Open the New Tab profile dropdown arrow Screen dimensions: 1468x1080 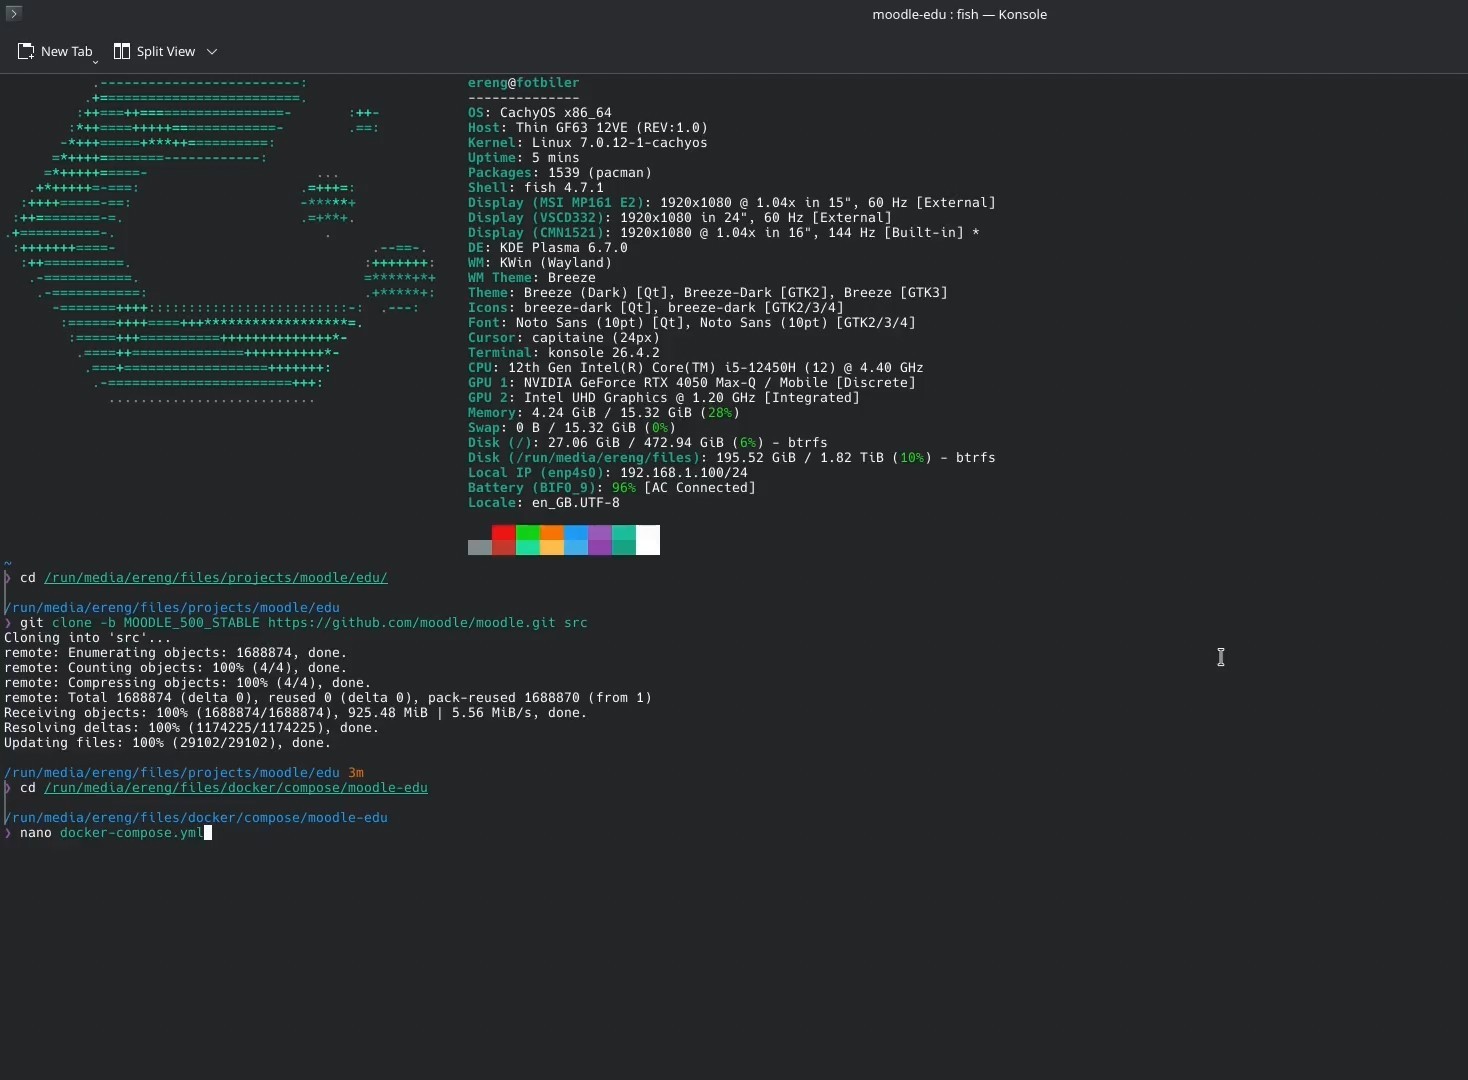pos(95,61)
